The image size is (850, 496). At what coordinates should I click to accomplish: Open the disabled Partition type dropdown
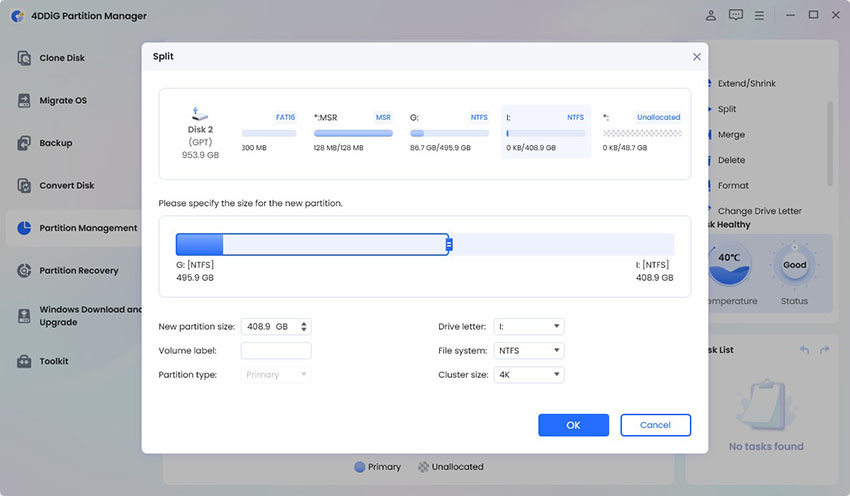click(276, 375)
